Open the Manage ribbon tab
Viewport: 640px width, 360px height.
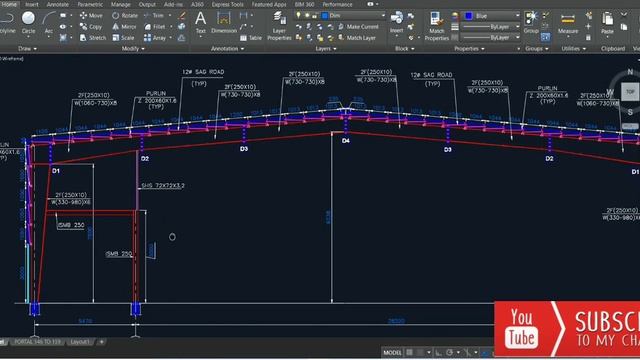[x=120, y=4]
